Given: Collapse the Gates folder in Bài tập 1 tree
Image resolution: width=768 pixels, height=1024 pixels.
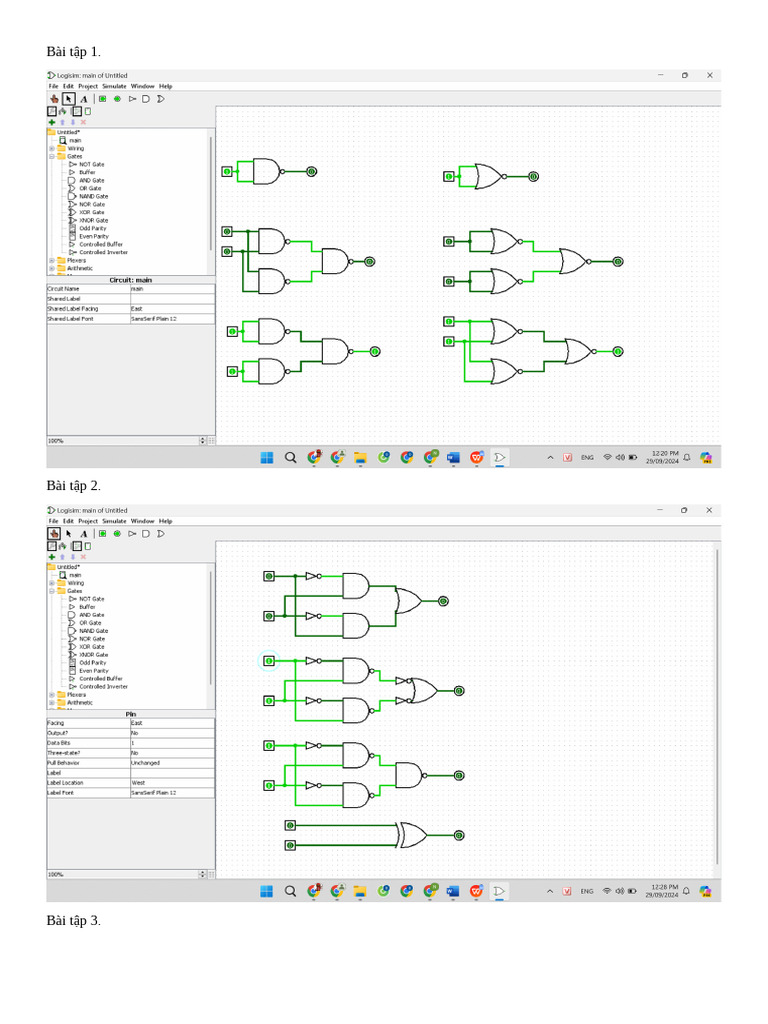Looking at the screenshot, I should click(52, 156).
